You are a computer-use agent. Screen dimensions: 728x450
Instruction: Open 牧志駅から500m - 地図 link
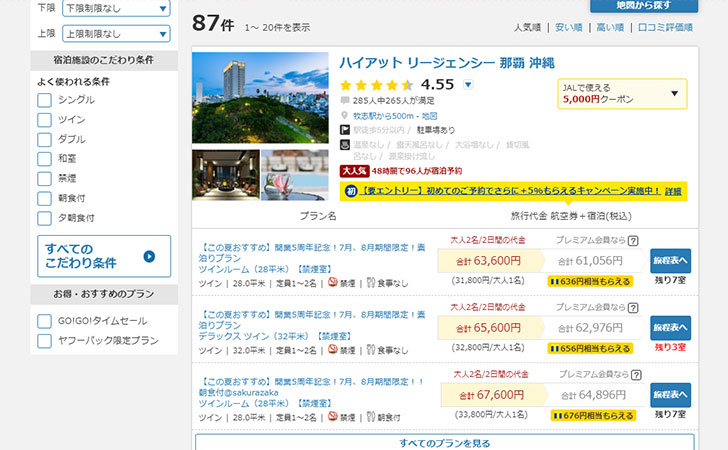(395, 116)
